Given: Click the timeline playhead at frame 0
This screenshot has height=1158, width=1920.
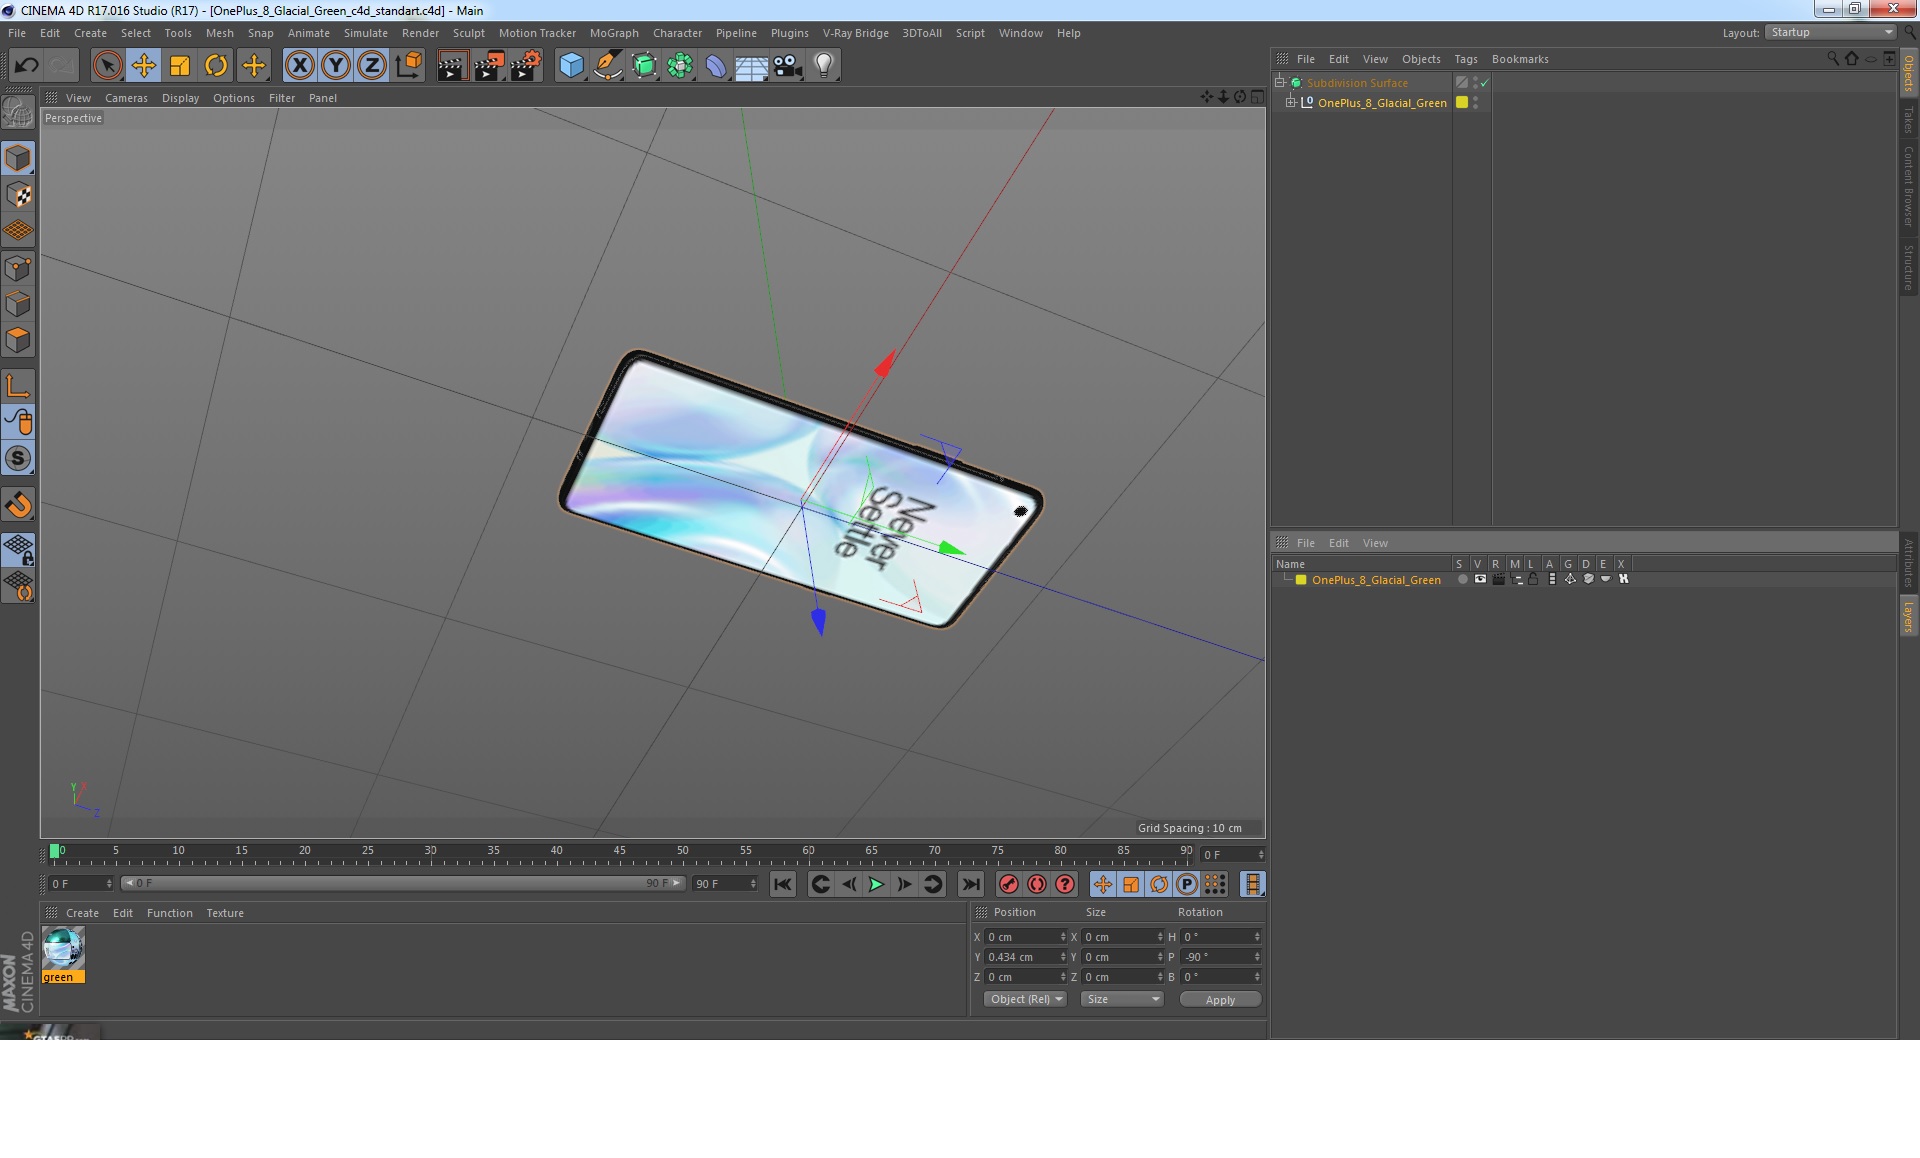Looking at the screenshot, I should tap(55, 851).
